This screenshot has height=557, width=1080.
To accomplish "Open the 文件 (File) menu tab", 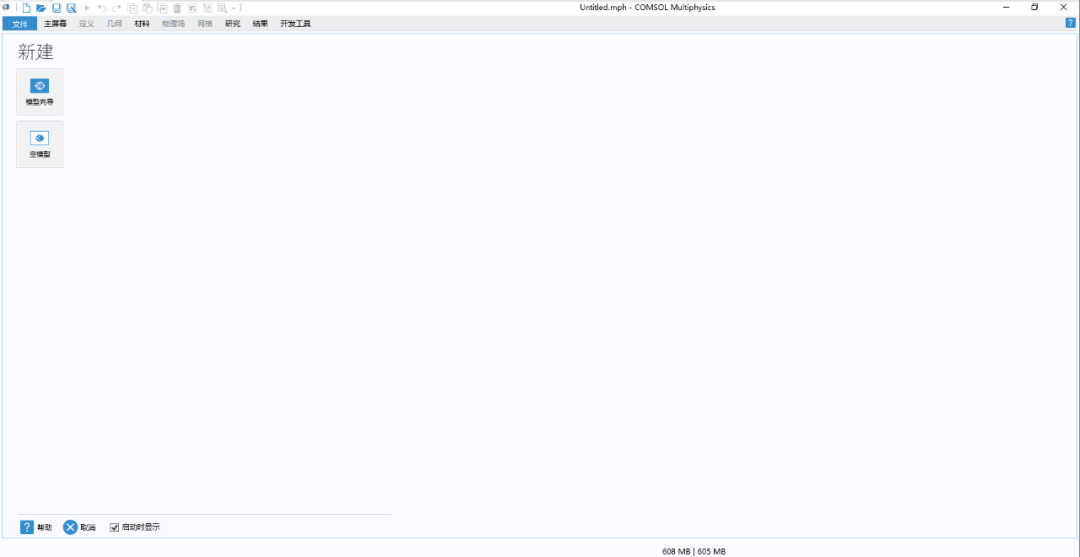I will [x=20, y=23].
